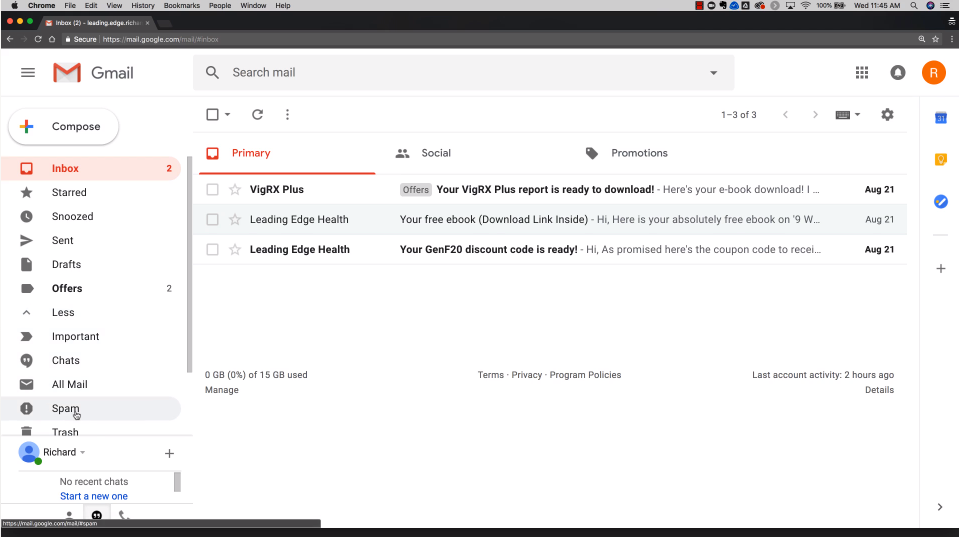Click the search magnifier icon in Search mail
This screenshot has height=537, width=959.
click(212, 72)
